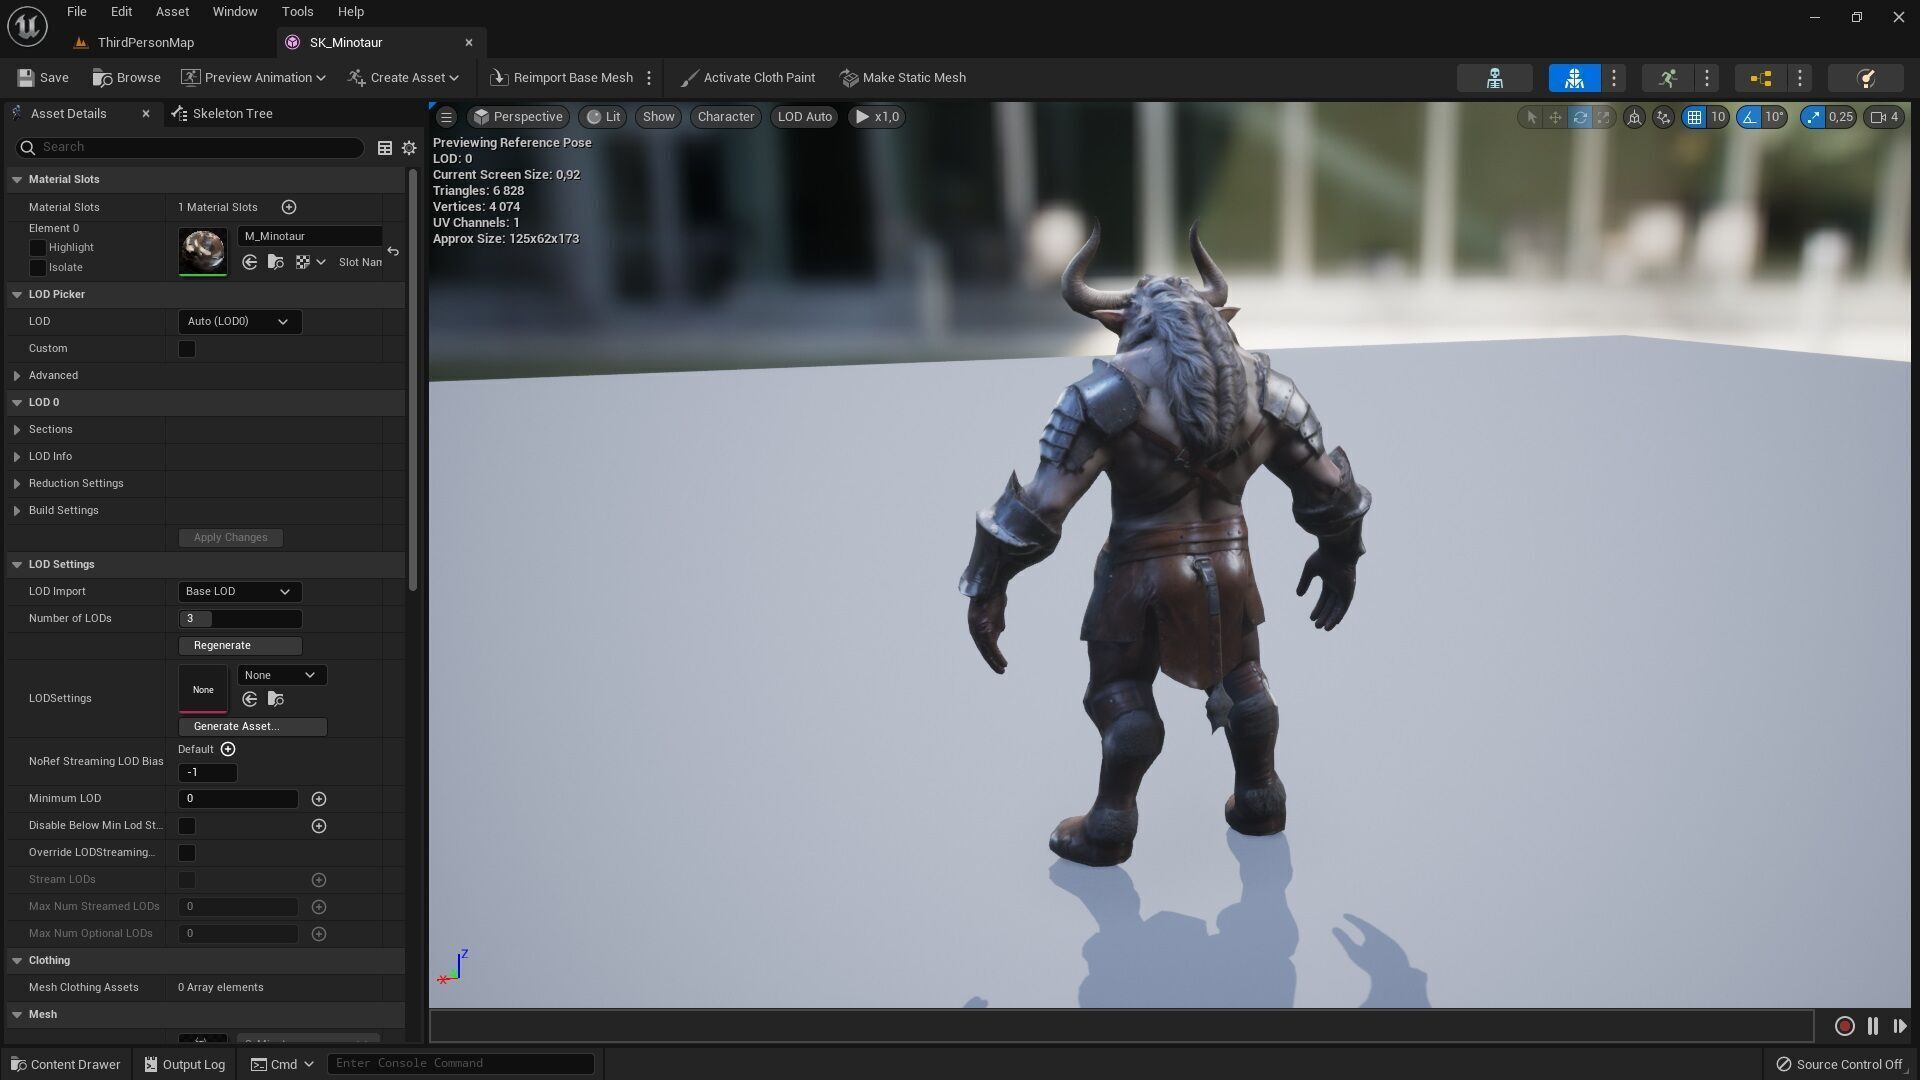The width and height of the screenshot is (1920, 1080).
Task: Use selected asset arrow for M_Minotaur
Action: [x=250, y=262]
